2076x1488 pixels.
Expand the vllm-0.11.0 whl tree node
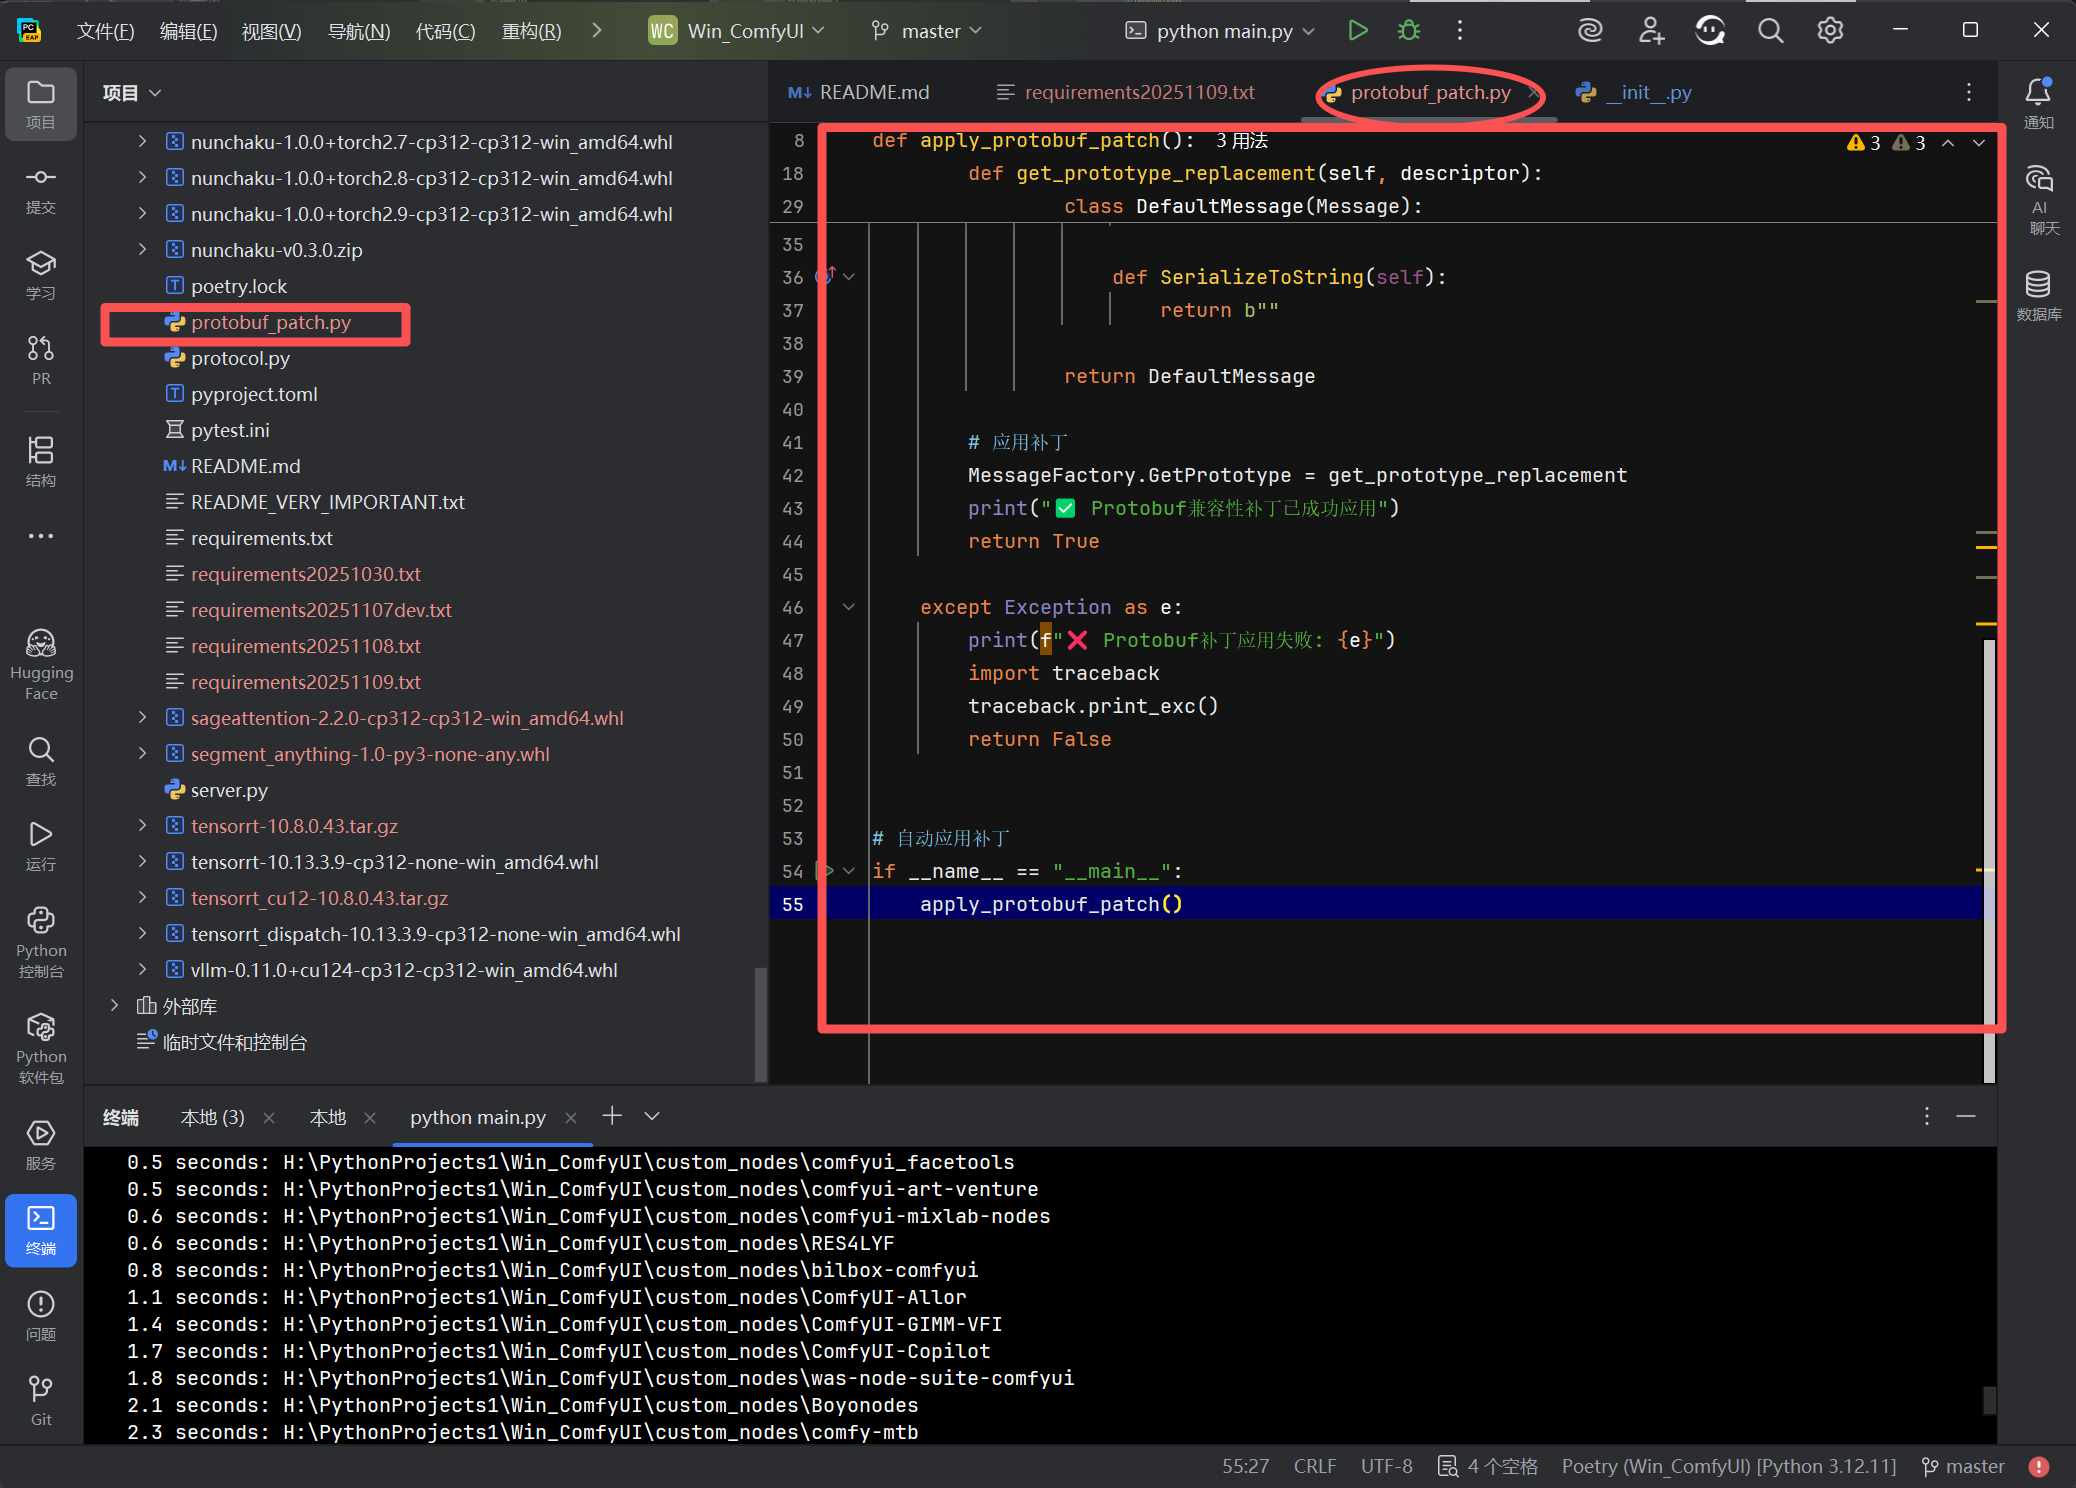tap(142, 969)
